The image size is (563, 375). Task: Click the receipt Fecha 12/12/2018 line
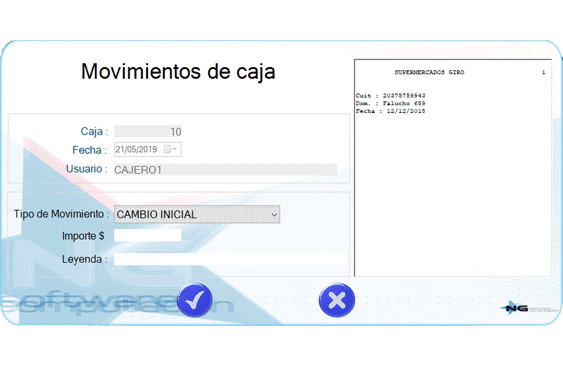[x=390, y=111]
